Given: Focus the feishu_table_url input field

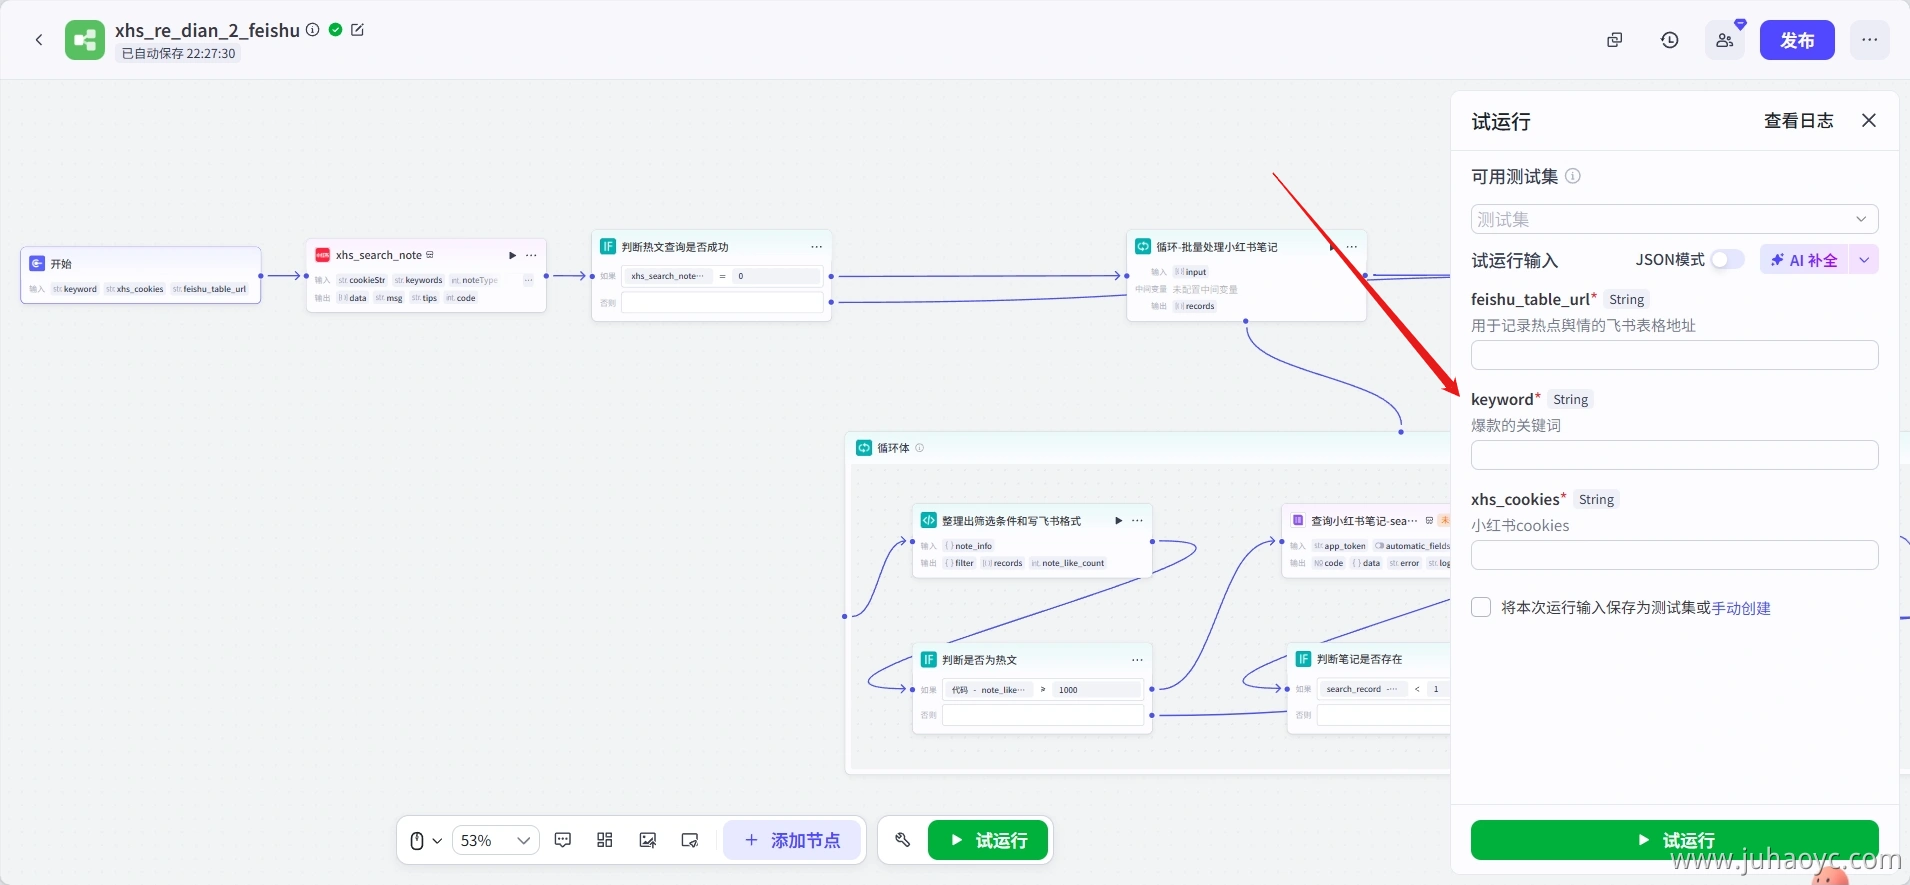Looking at the screenshot, I should coord(1675,355).
